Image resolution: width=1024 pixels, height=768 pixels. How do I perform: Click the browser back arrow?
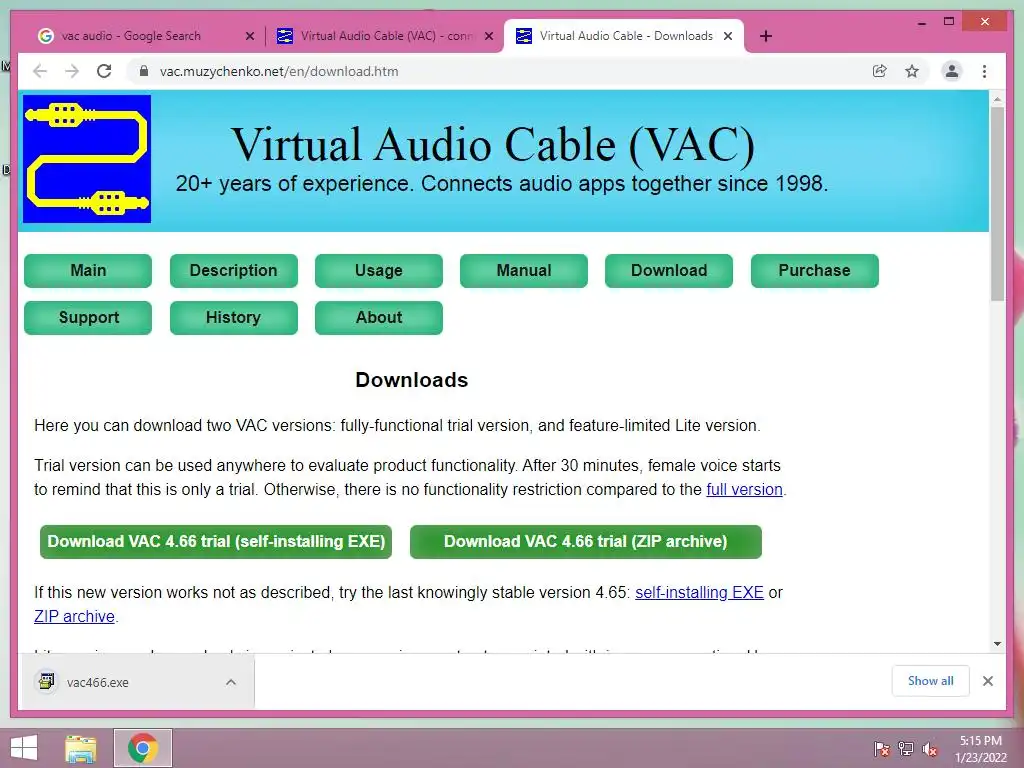coord(40,71)
